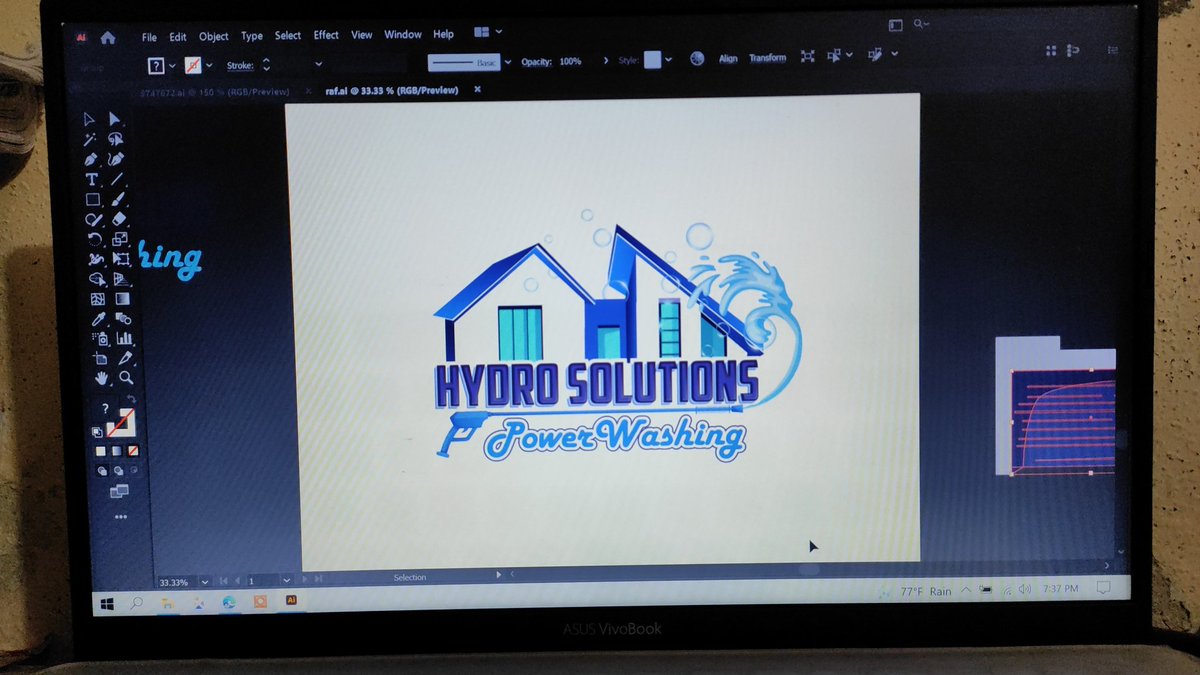The image size is (1200, 675).
Task: Select the Pen tool
Action: tap(91, 159)
